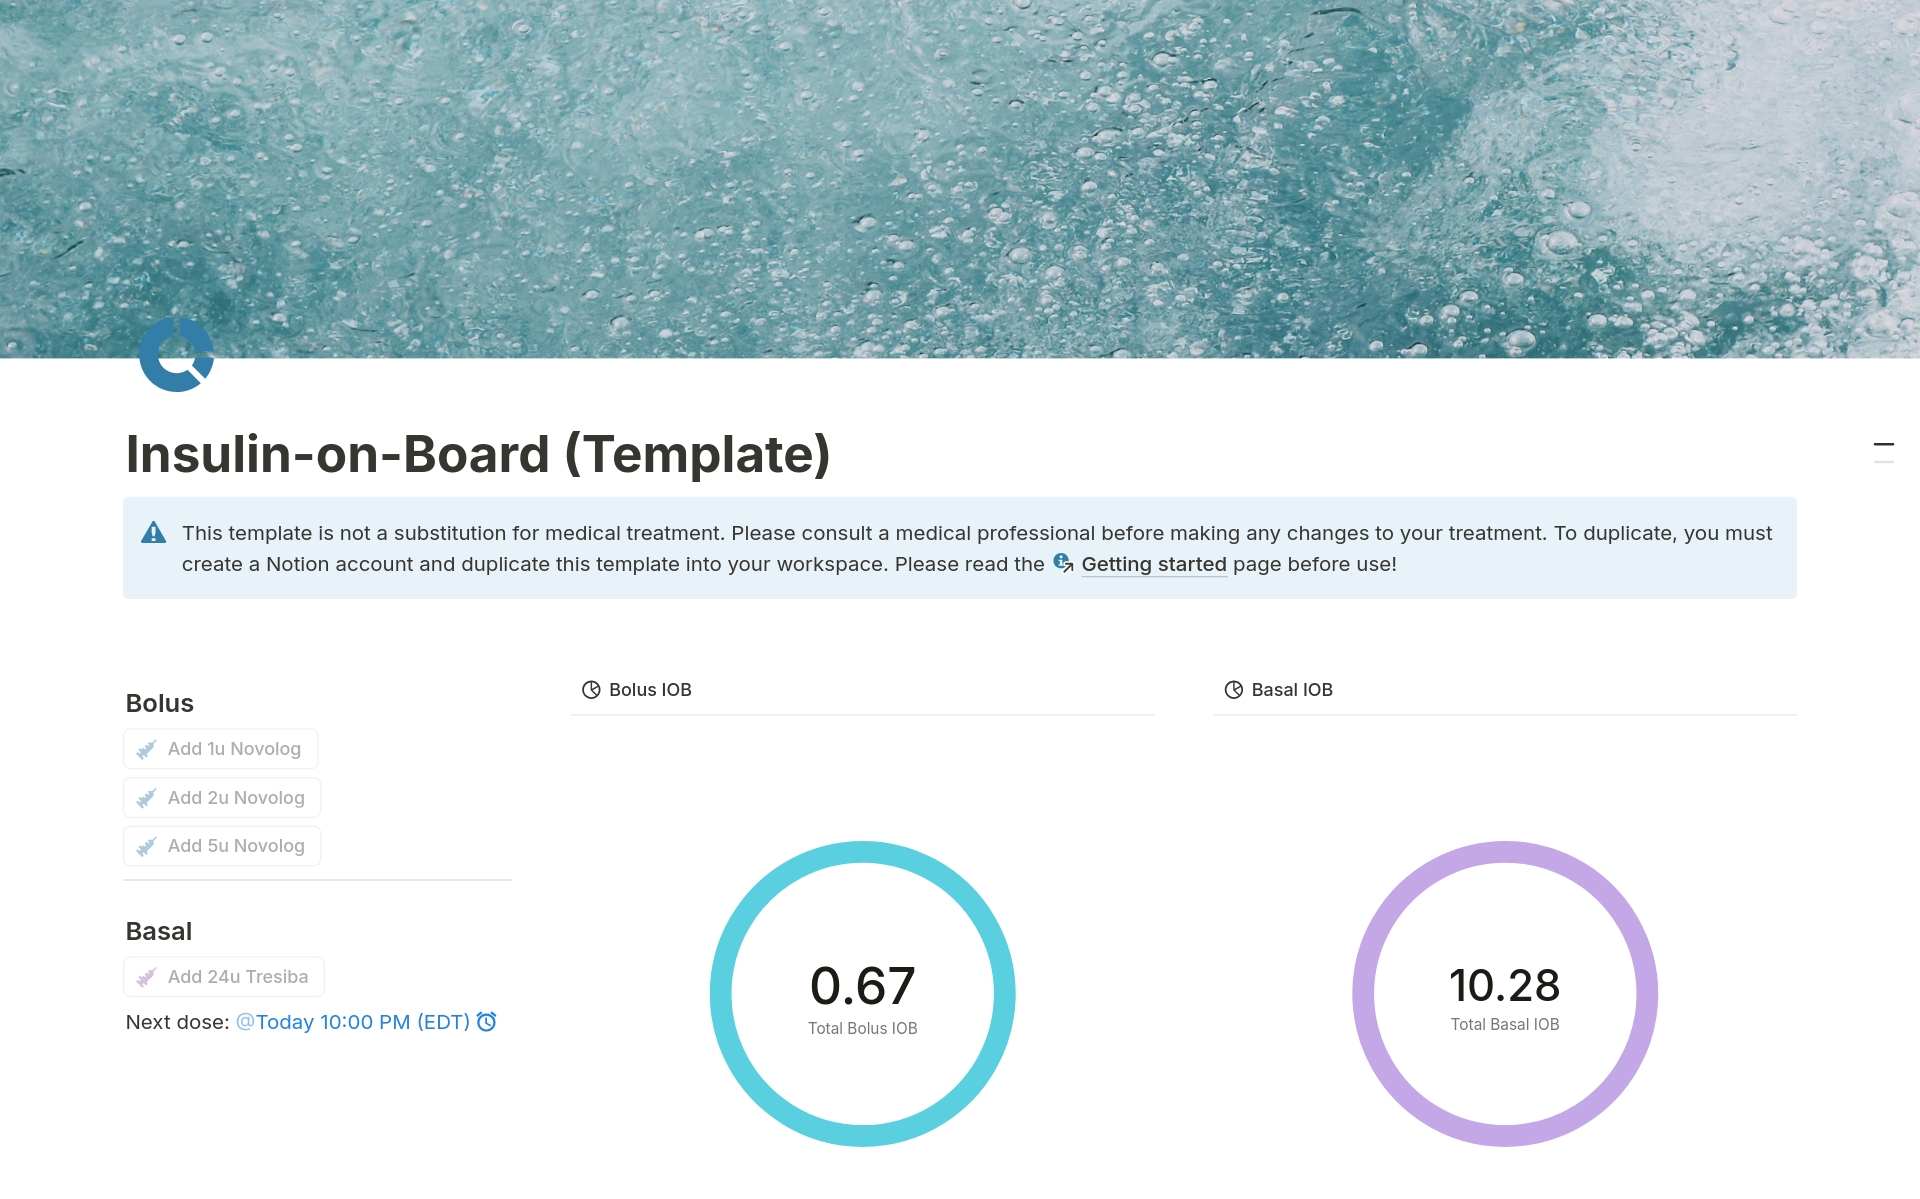
Task: Click the page icon before Getting started
Action: (x=1063, y=563)
